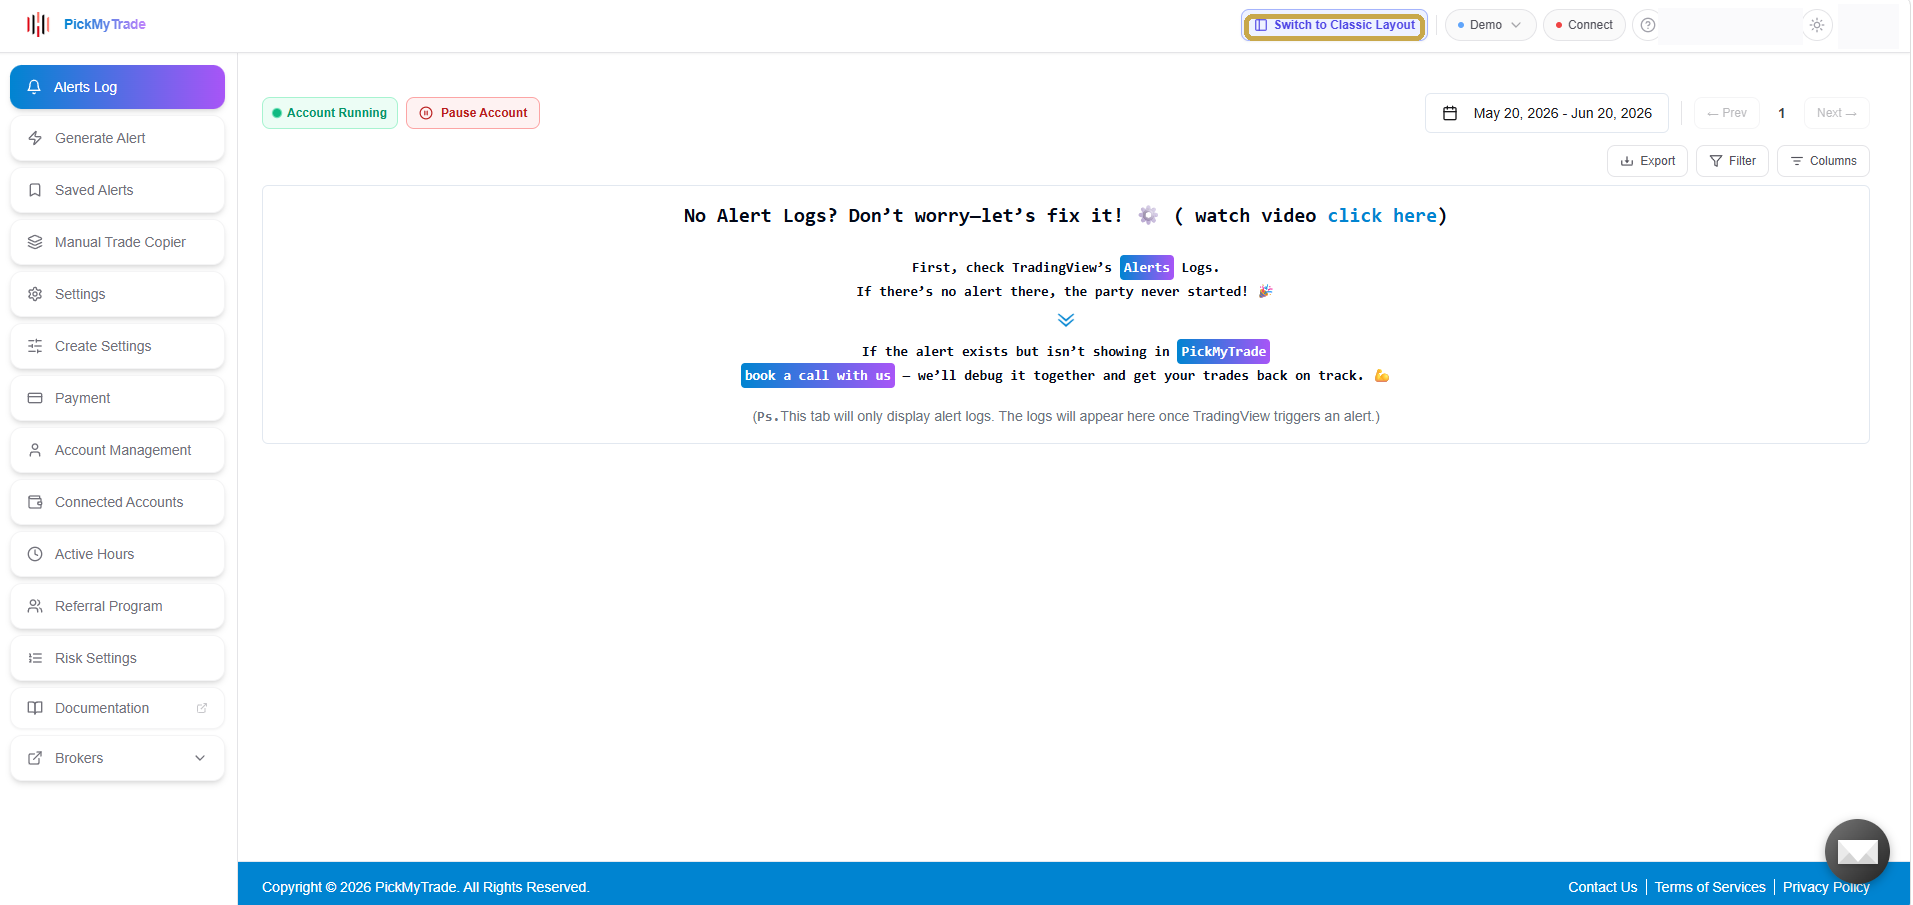The height and width of the screenshot is (905, 1913).
Task: Go to Payment page
Action: [117, 398]
